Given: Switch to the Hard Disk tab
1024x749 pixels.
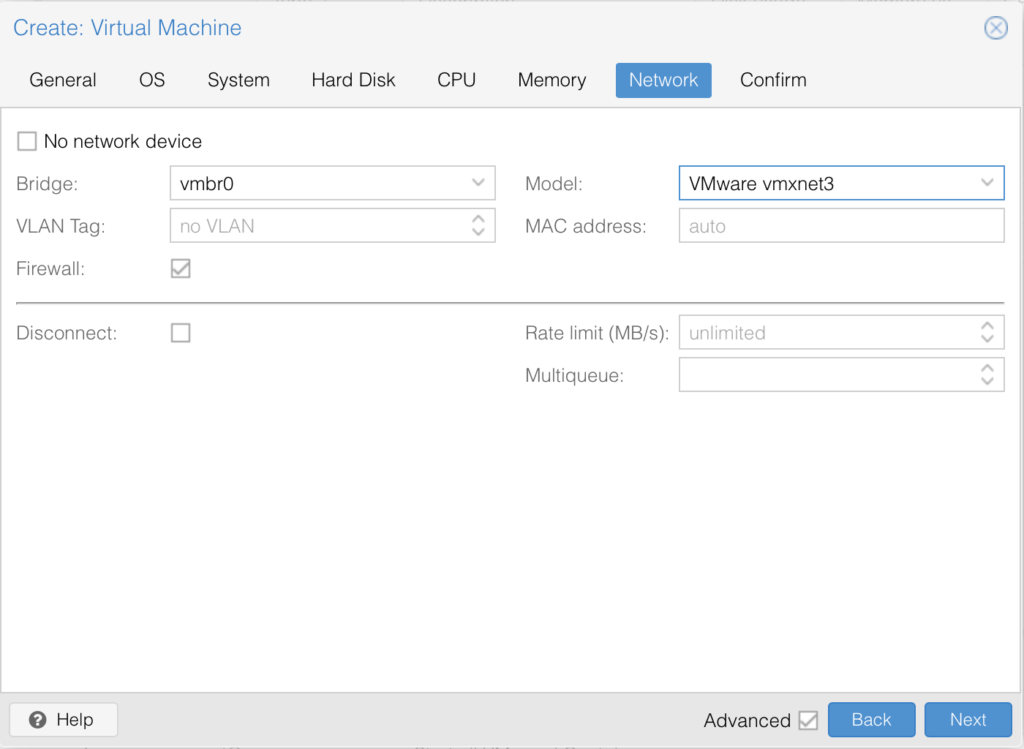Looking at the screenshot, I should [x=353, y=80].
